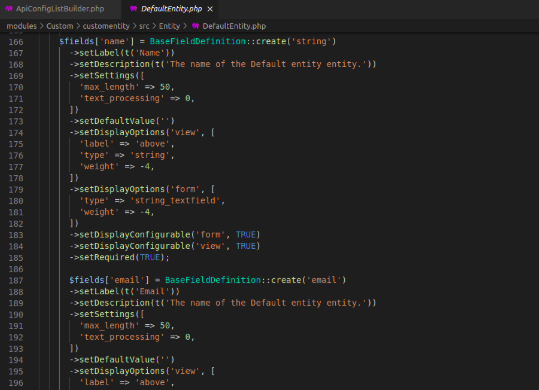Click line number 196 in gutter

tap(16, 383)
